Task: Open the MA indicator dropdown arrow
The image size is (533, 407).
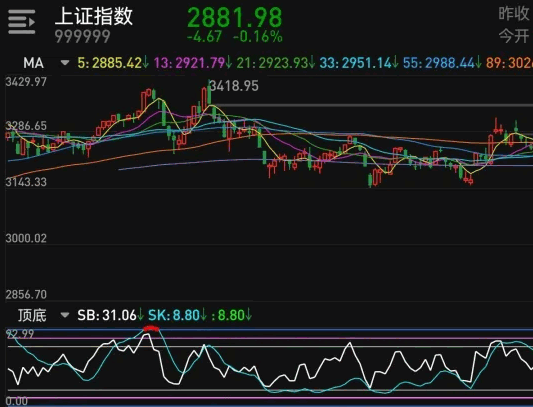Action: [x=65, y=63]
